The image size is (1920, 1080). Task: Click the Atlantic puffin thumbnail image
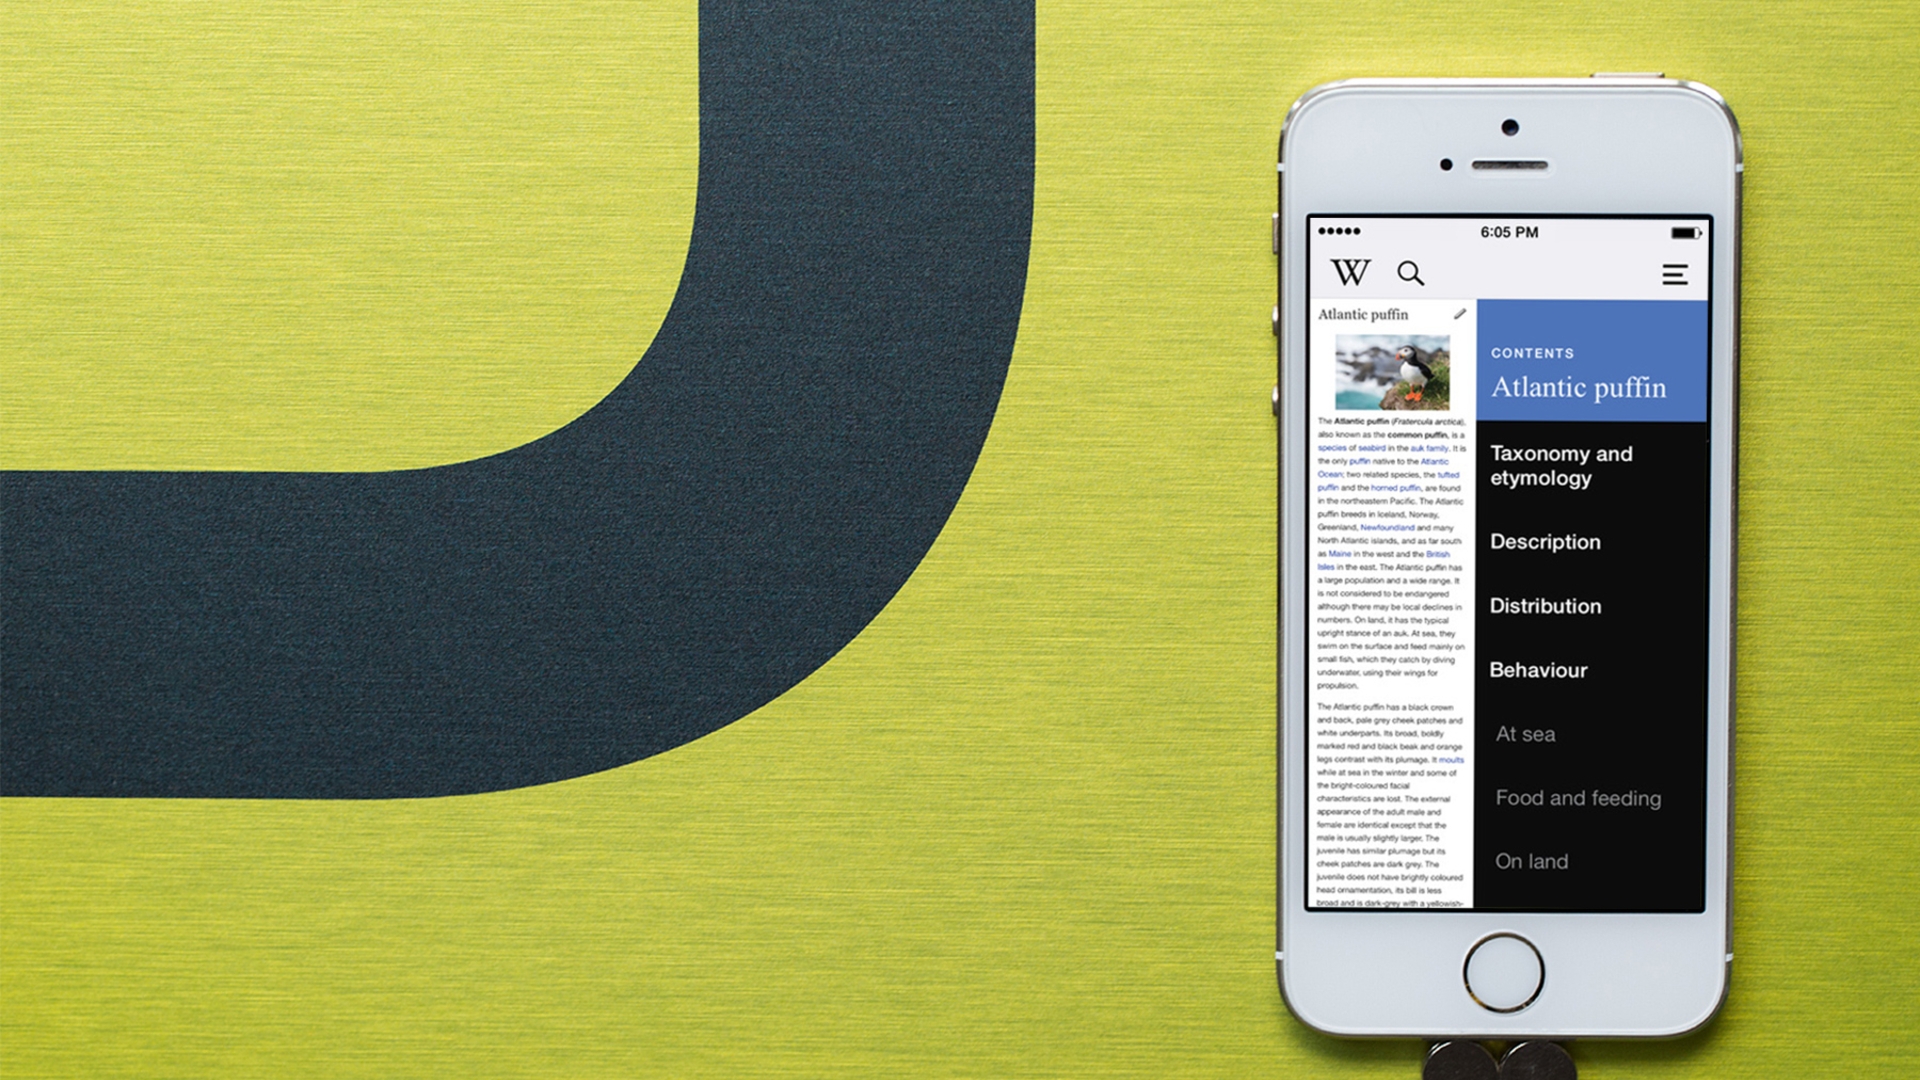(x=1390, y=382)
